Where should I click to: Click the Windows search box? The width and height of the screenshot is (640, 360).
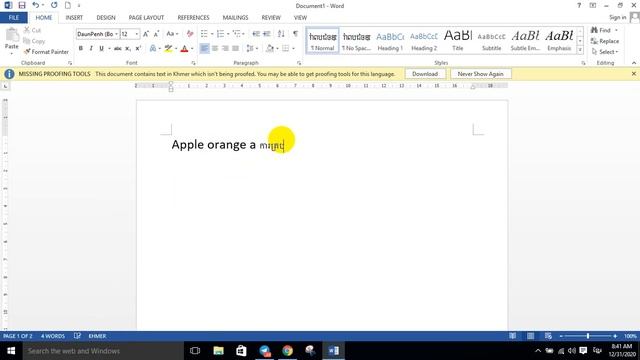click(x=103, y=351)
